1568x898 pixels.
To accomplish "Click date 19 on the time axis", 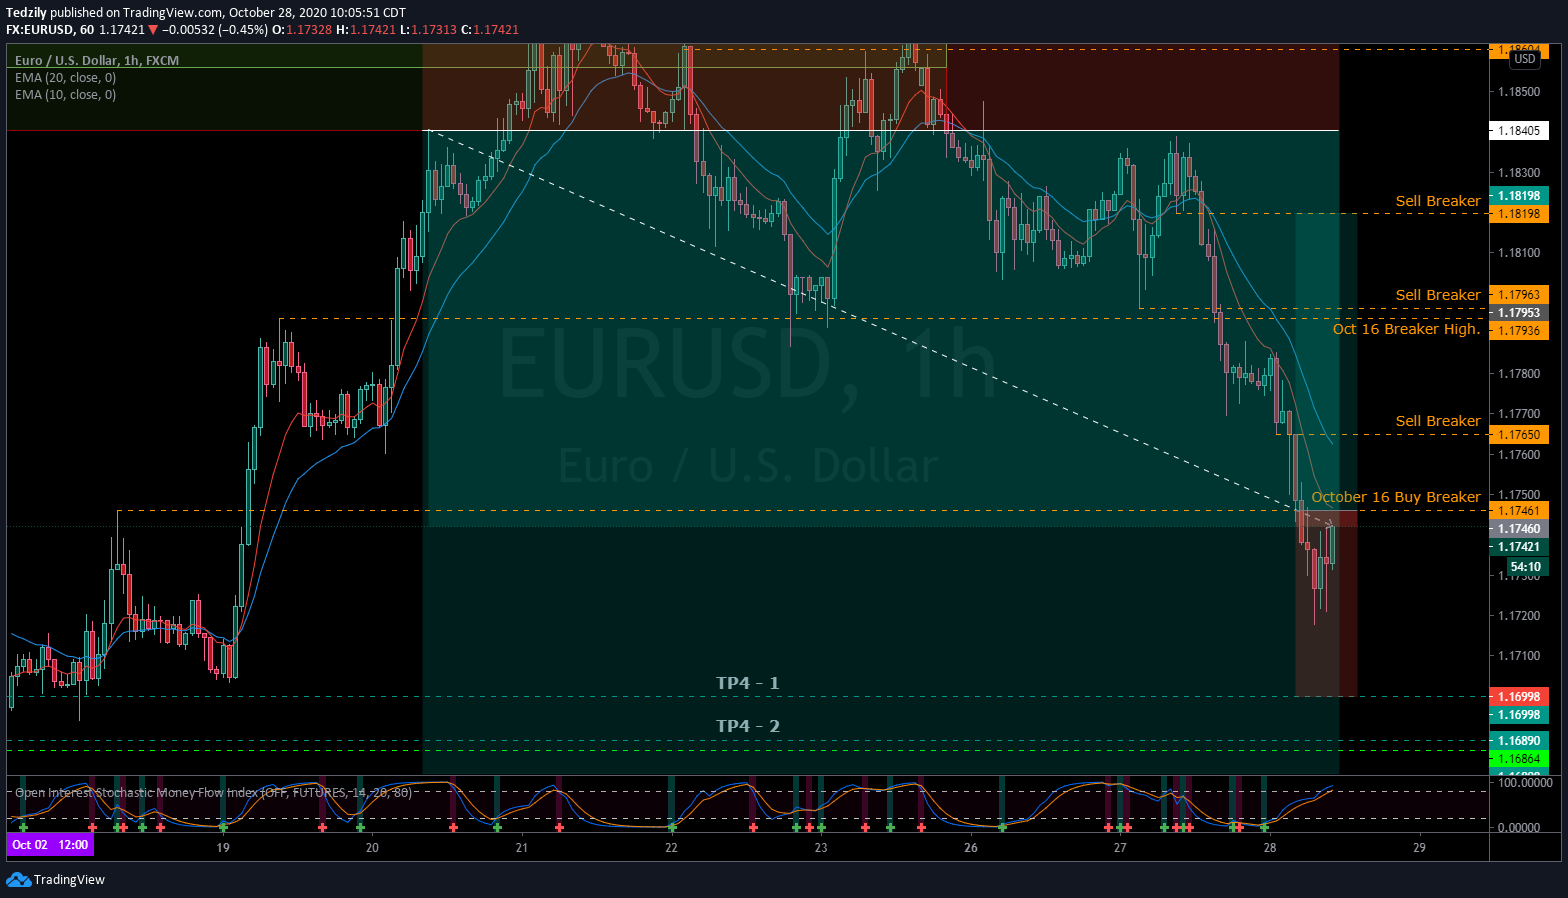I will coord(223,847).
